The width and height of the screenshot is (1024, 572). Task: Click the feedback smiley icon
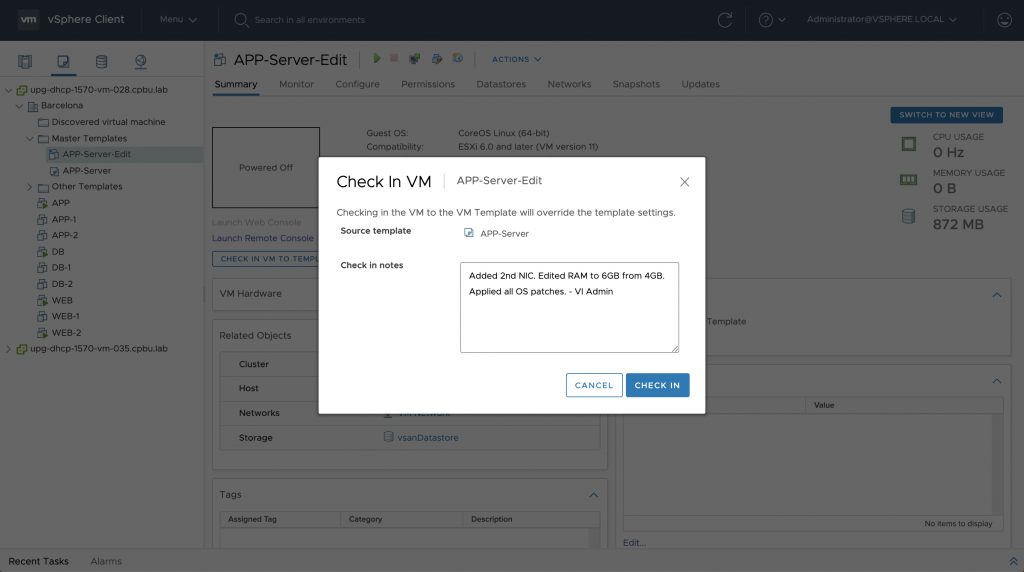[x=1004, y=20]
